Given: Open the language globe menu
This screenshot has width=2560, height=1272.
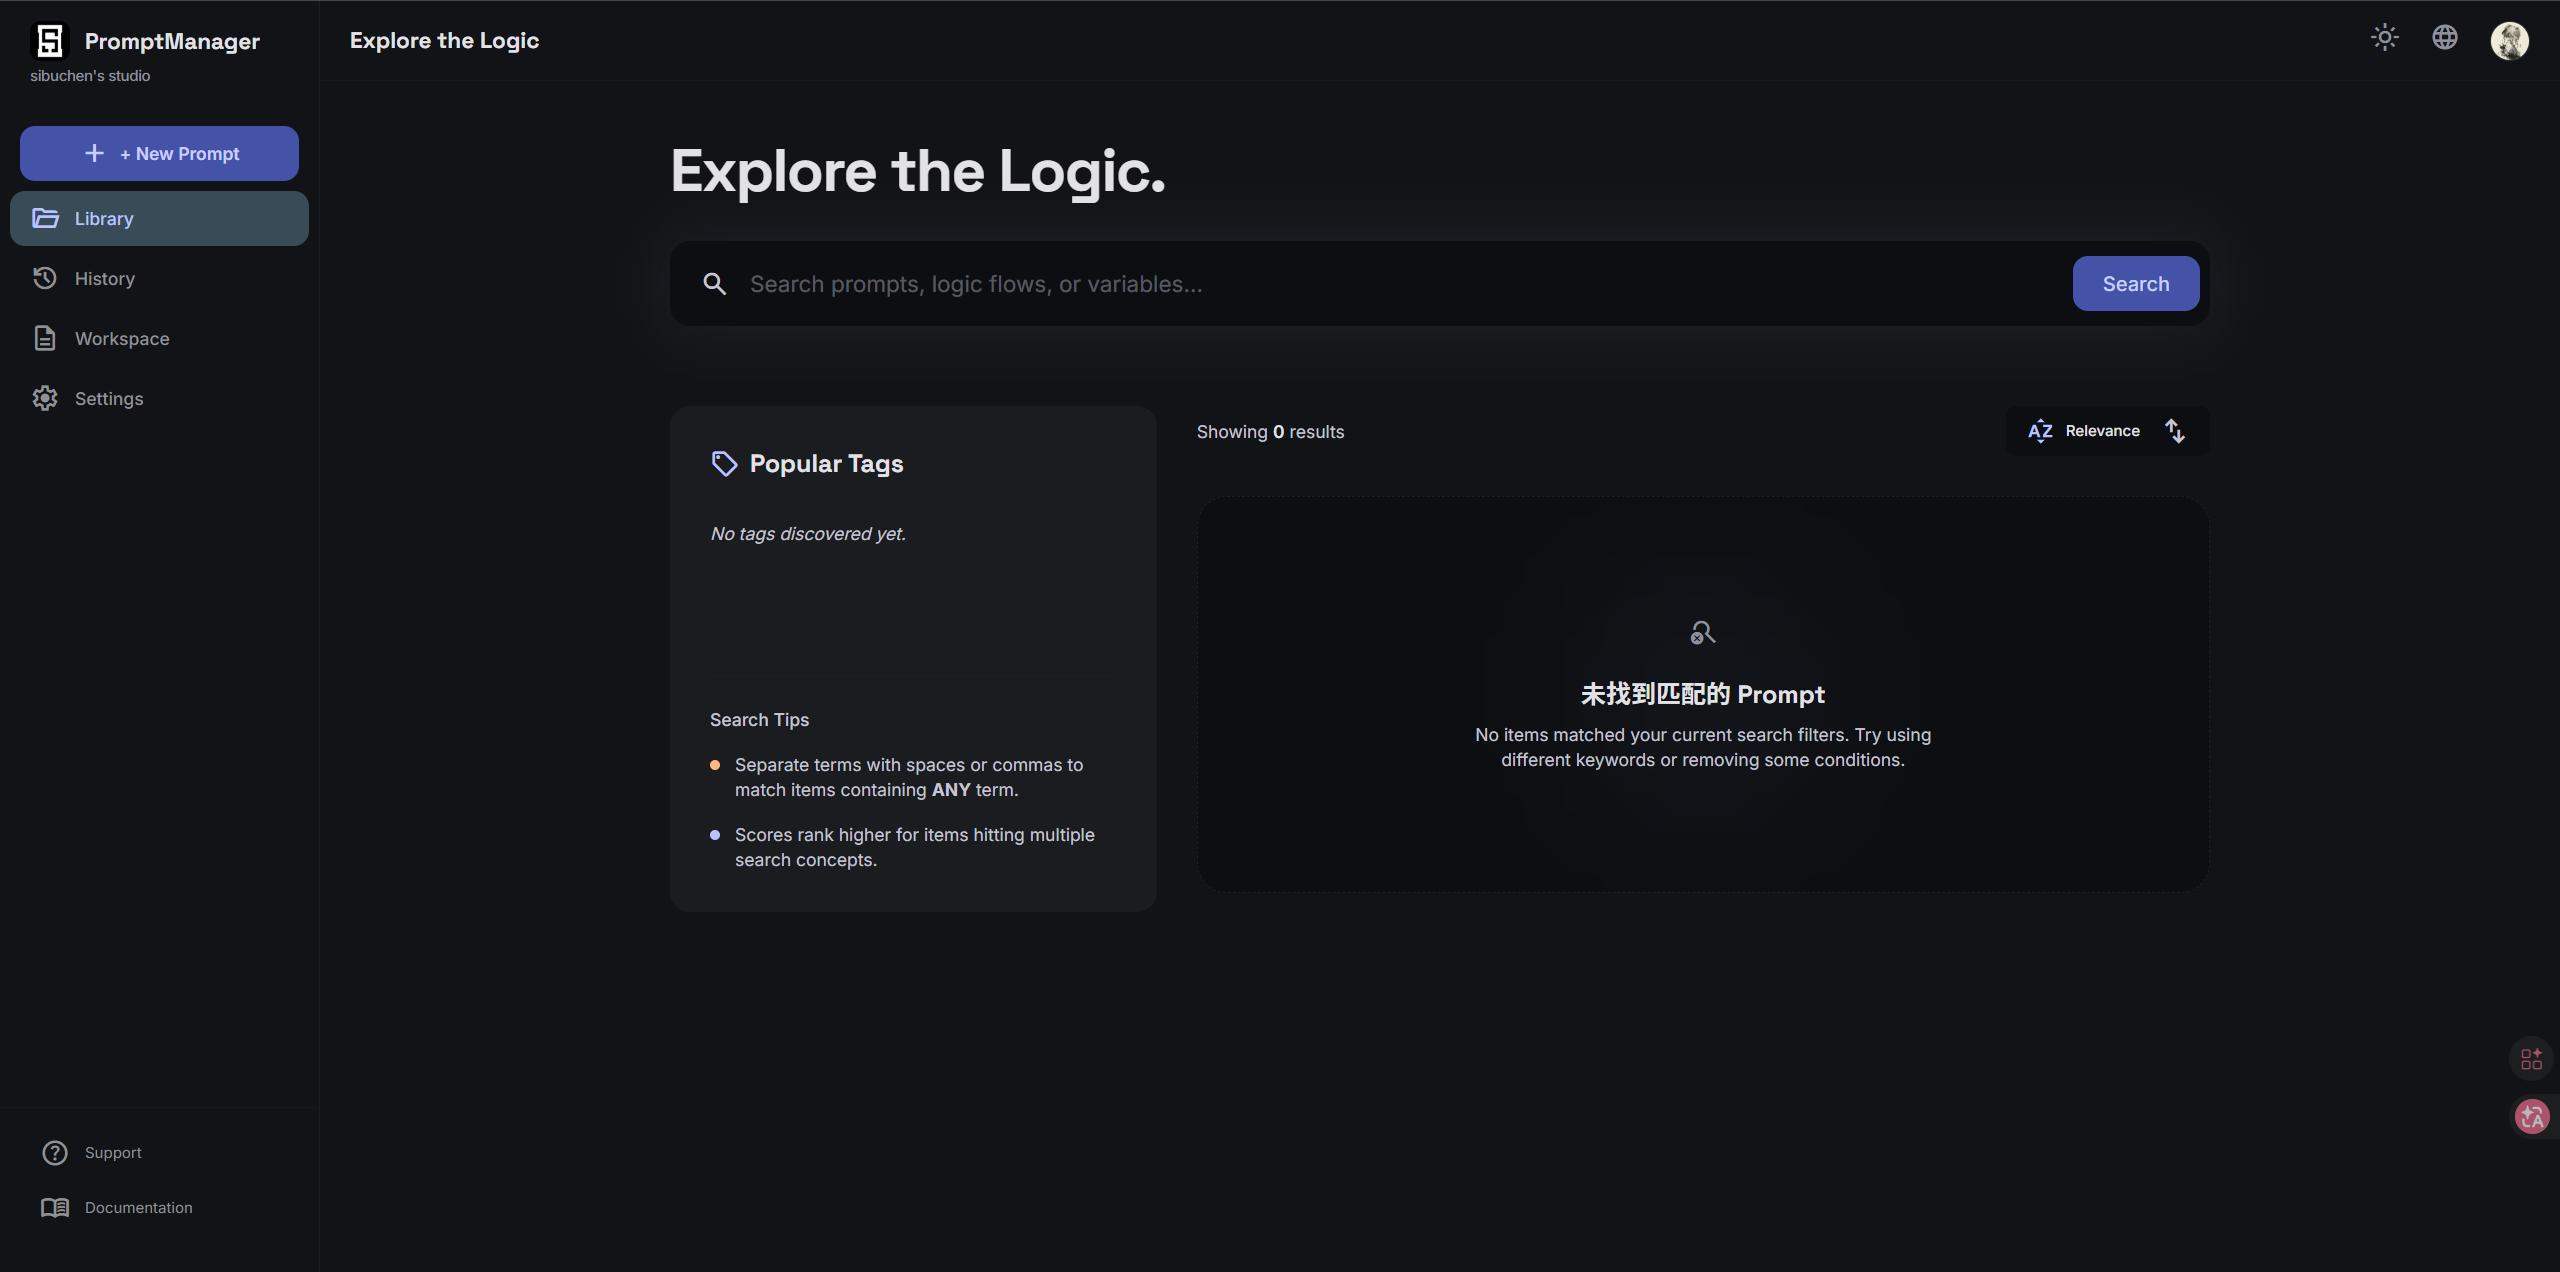Looking at the screenshot, I should [x=2445, y=38].
